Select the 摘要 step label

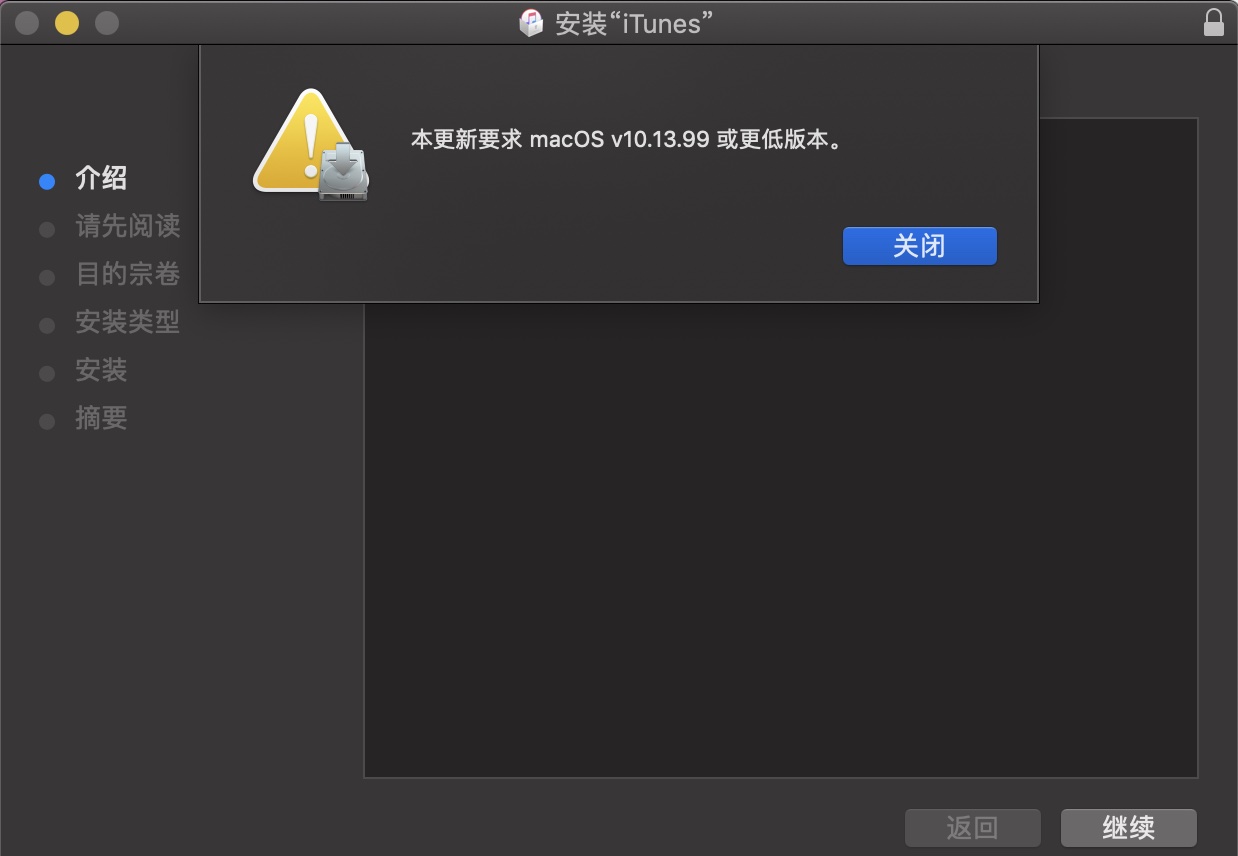tap(101, 418)
